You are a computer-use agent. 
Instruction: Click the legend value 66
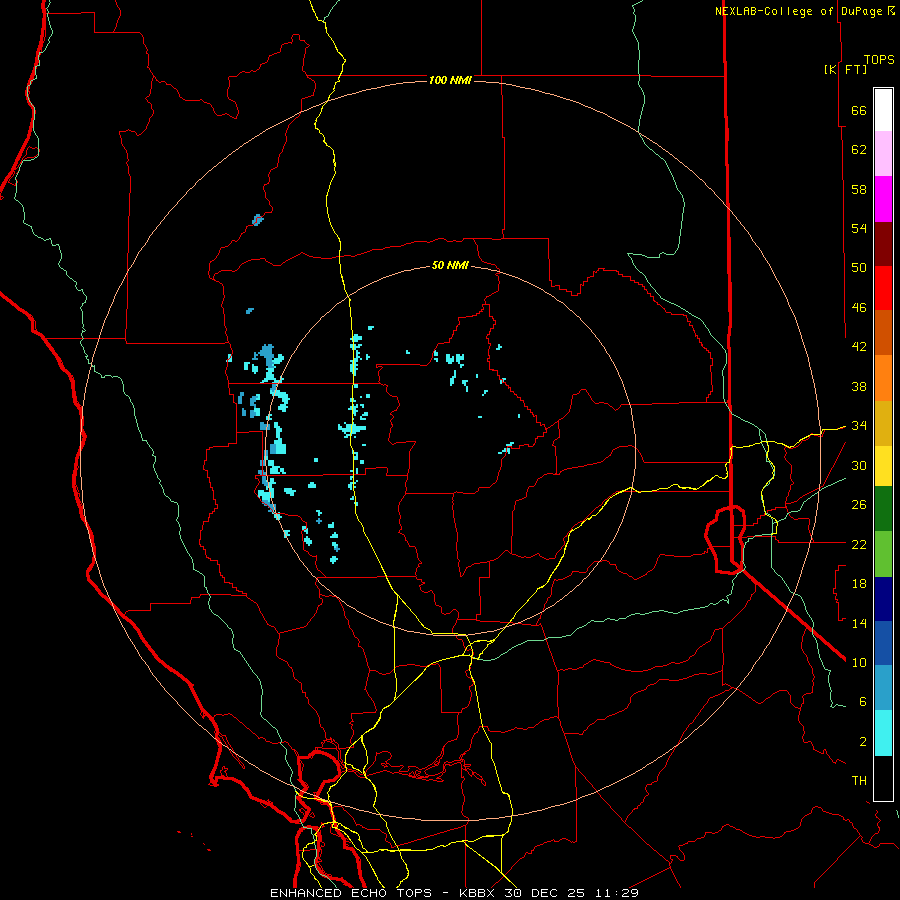tap(859, 110)
